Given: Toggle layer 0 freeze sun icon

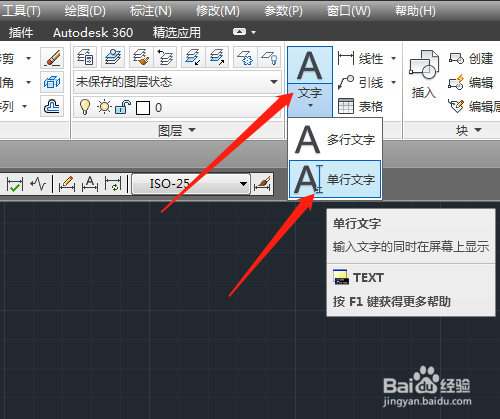Looking at the screenshot, I should pos(104,107).
